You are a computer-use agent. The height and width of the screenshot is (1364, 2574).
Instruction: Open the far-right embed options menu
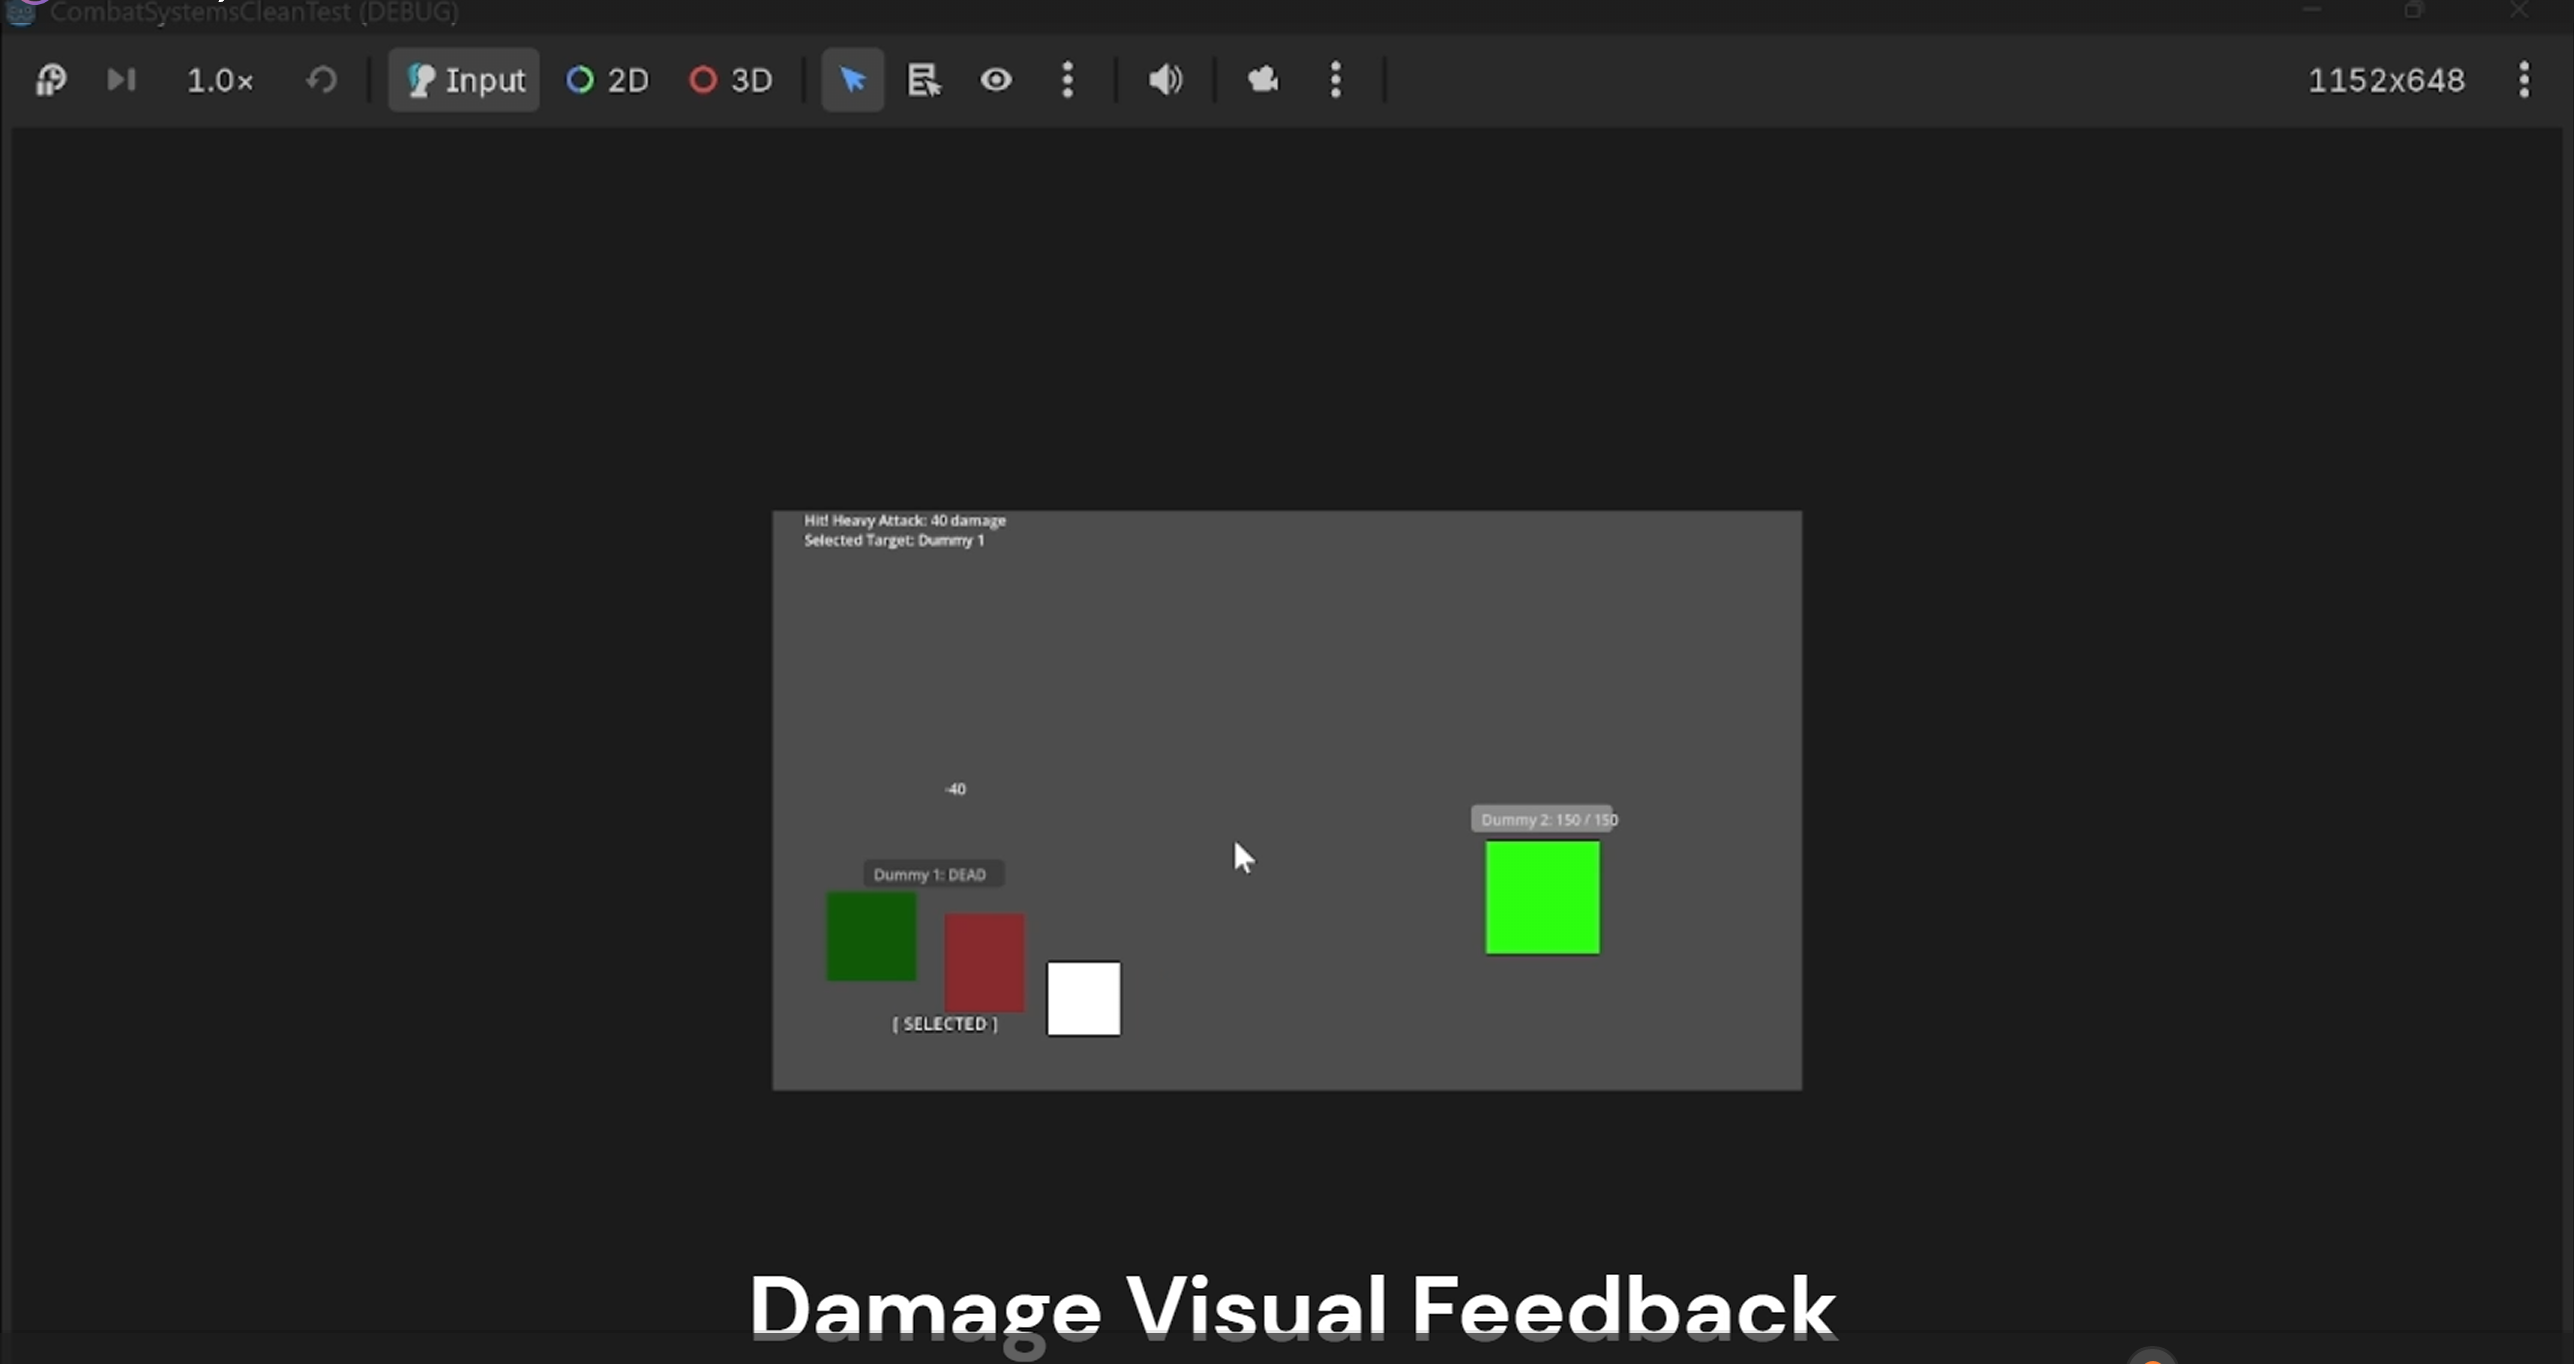(2524, 80)
